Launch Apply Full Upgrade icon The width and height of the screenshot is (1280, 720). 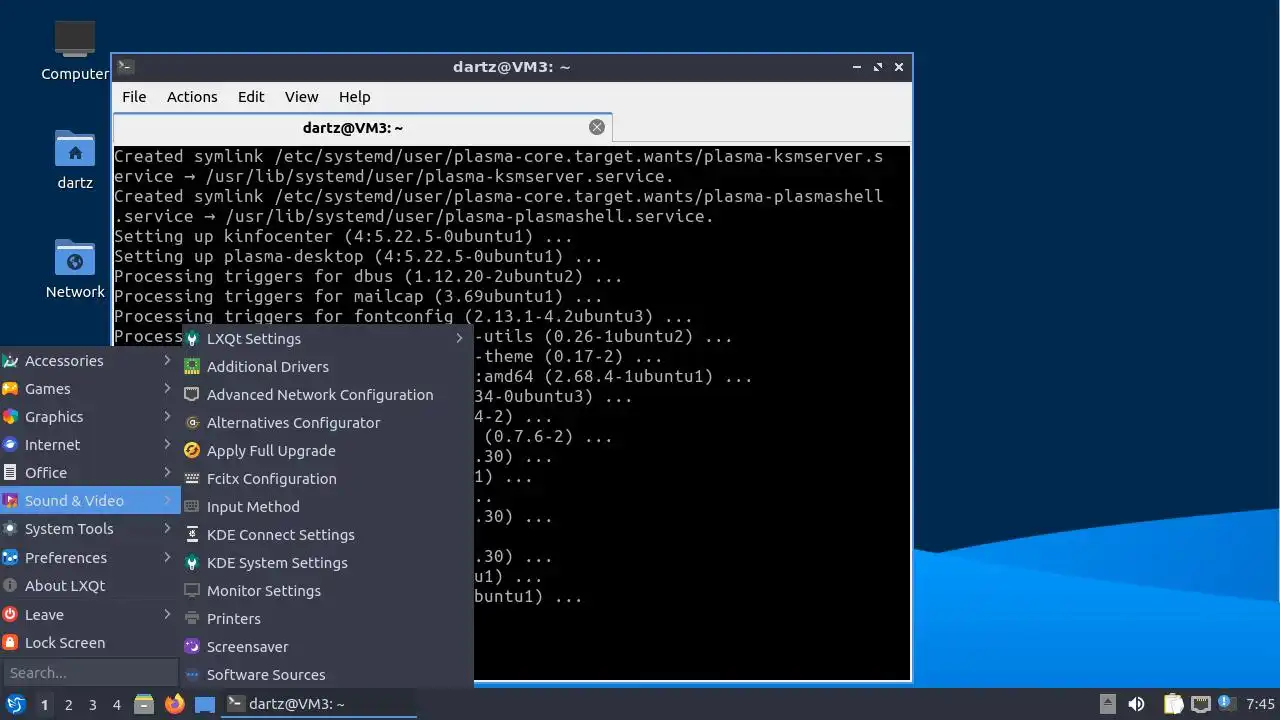pyautogui.click(x=192, y=451)
